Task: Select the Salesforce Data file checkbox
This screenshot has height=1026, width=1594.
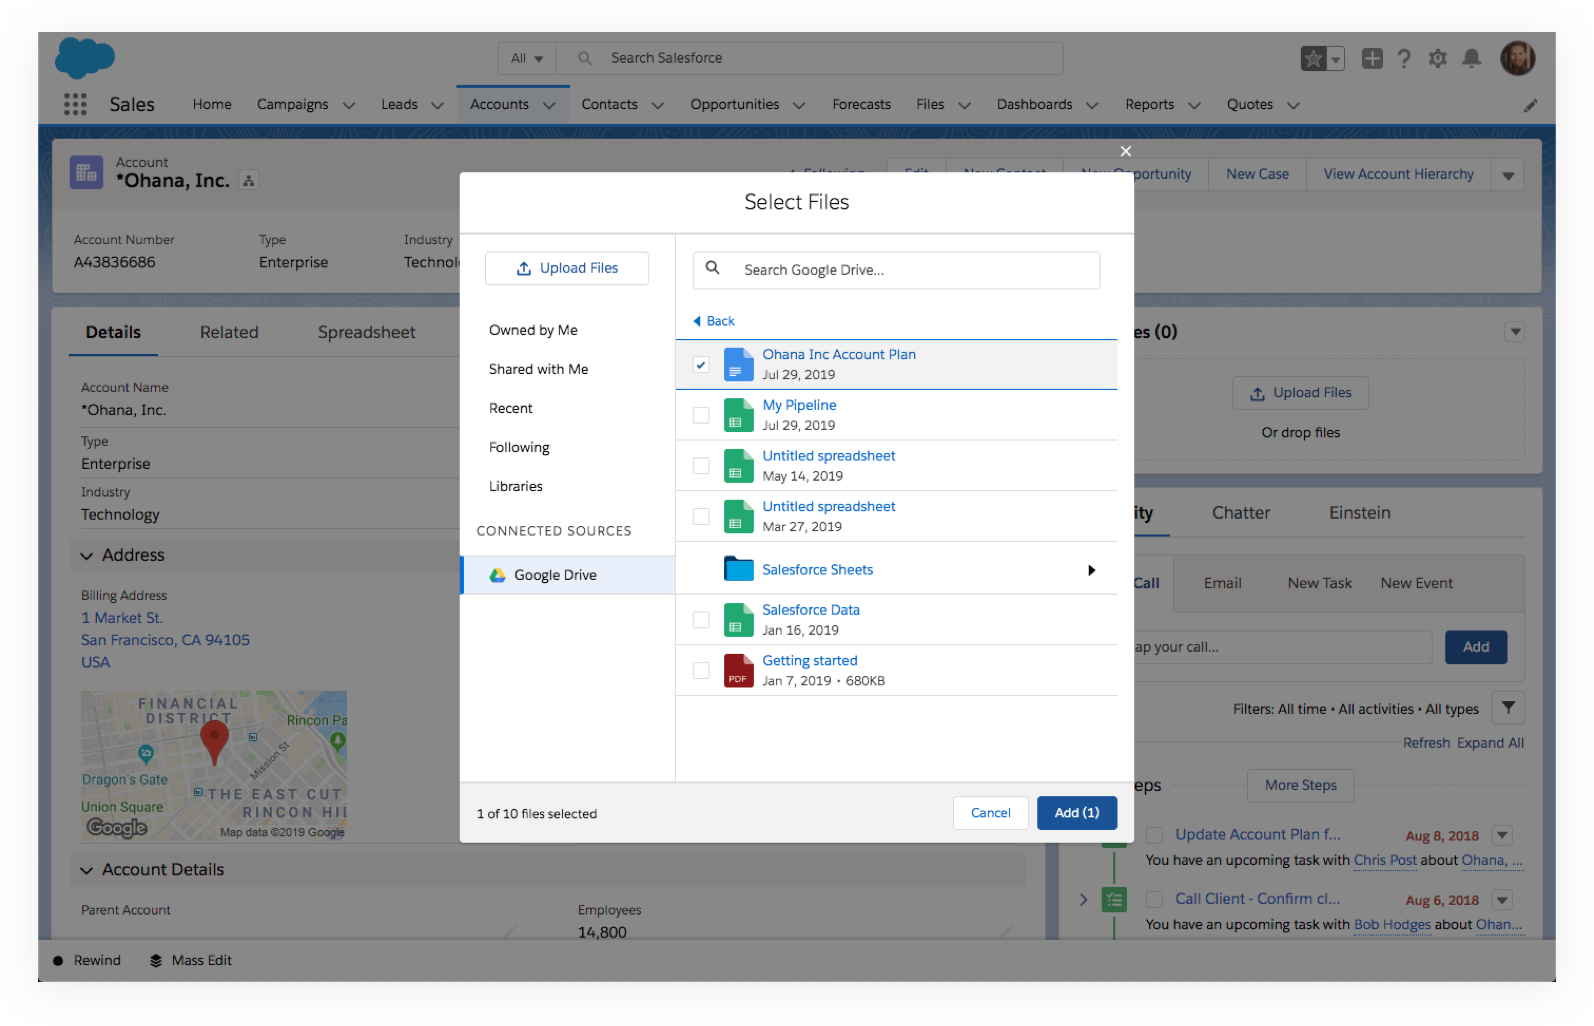Action: [701, 620]
